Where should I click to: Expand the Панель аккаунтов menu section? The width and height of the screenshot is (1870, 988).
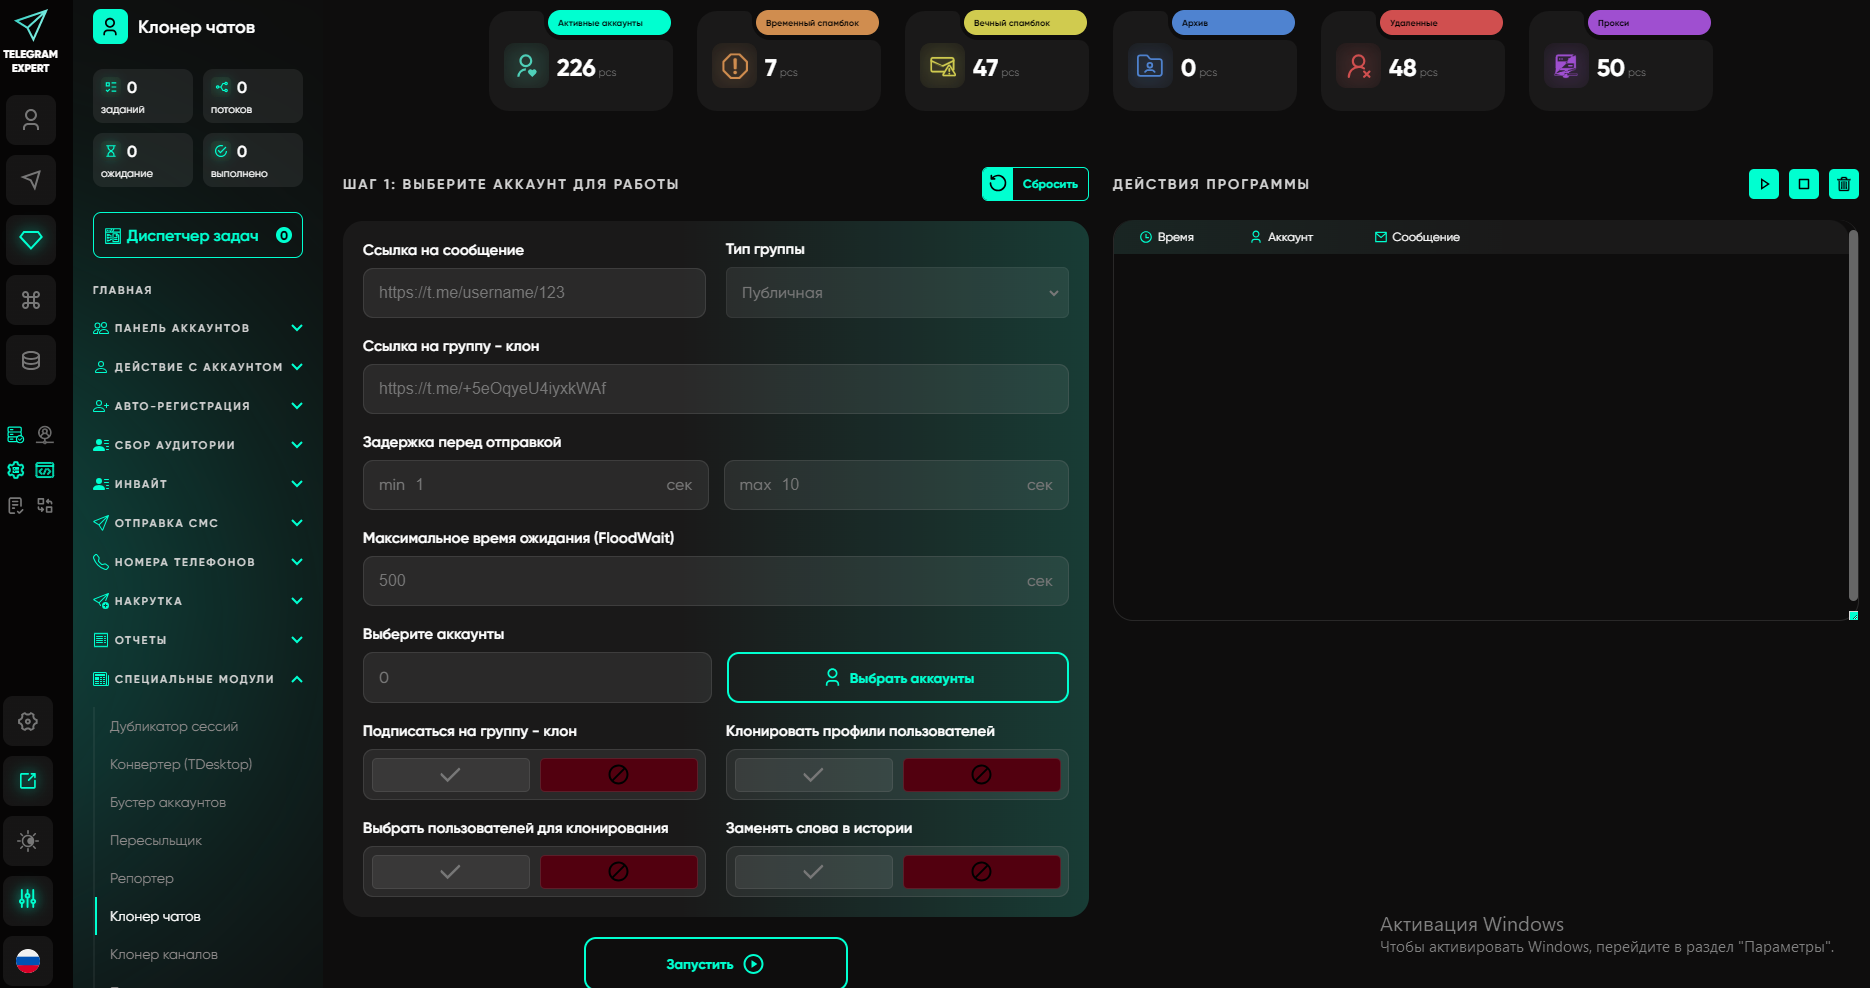click(x=198, y=328)
